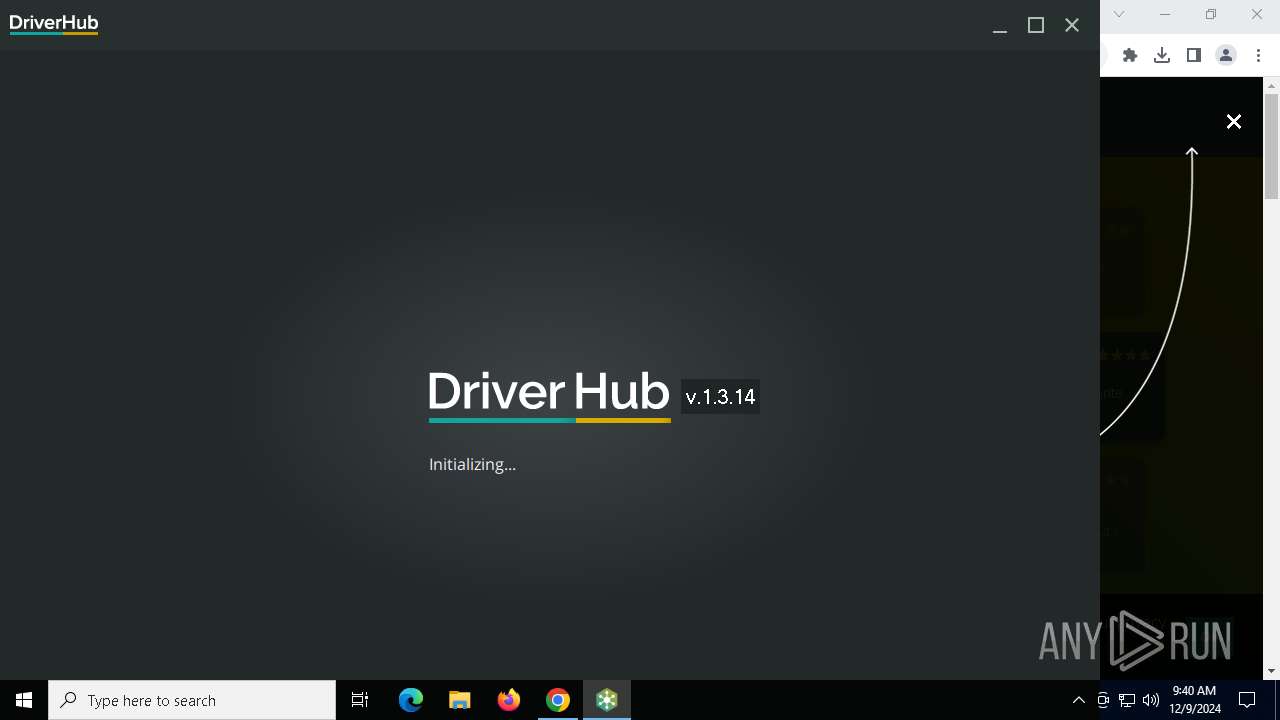This screenshot has width=1280, height=720.
Task: Open Chrome three-dot menu
Action: tap(1258, 55)
